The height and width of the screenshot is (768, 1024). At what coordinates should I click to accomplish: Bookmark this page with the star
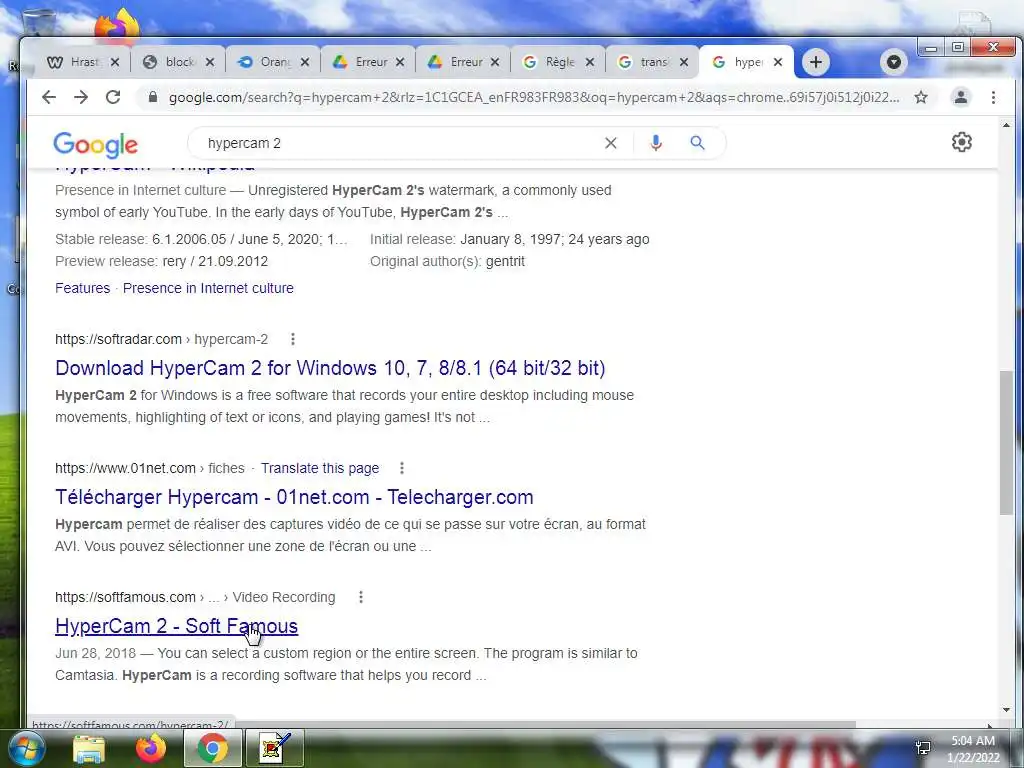[921, 97]
